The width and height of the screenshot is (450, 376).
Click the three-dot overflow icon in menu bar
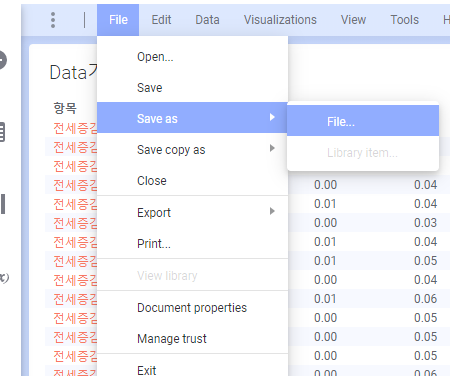click(53, 20)
